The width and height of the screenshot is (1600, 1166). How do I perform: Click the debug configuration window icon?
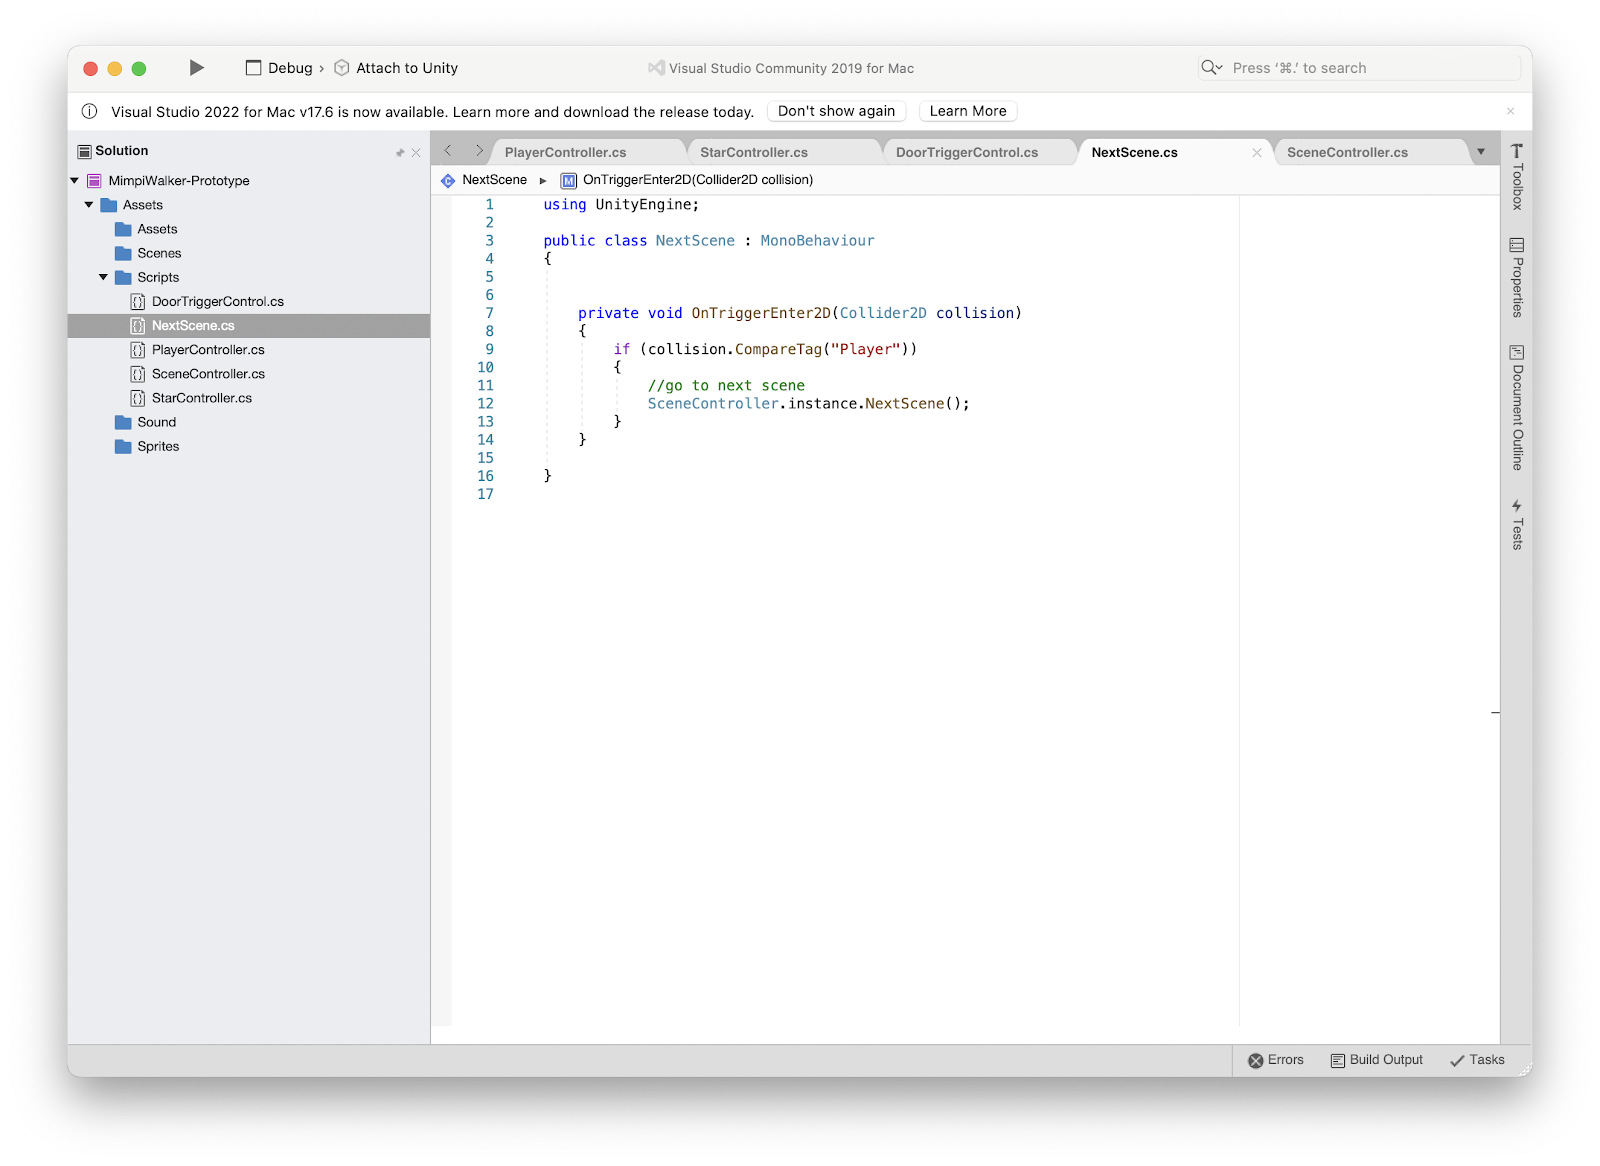point(253,68)
